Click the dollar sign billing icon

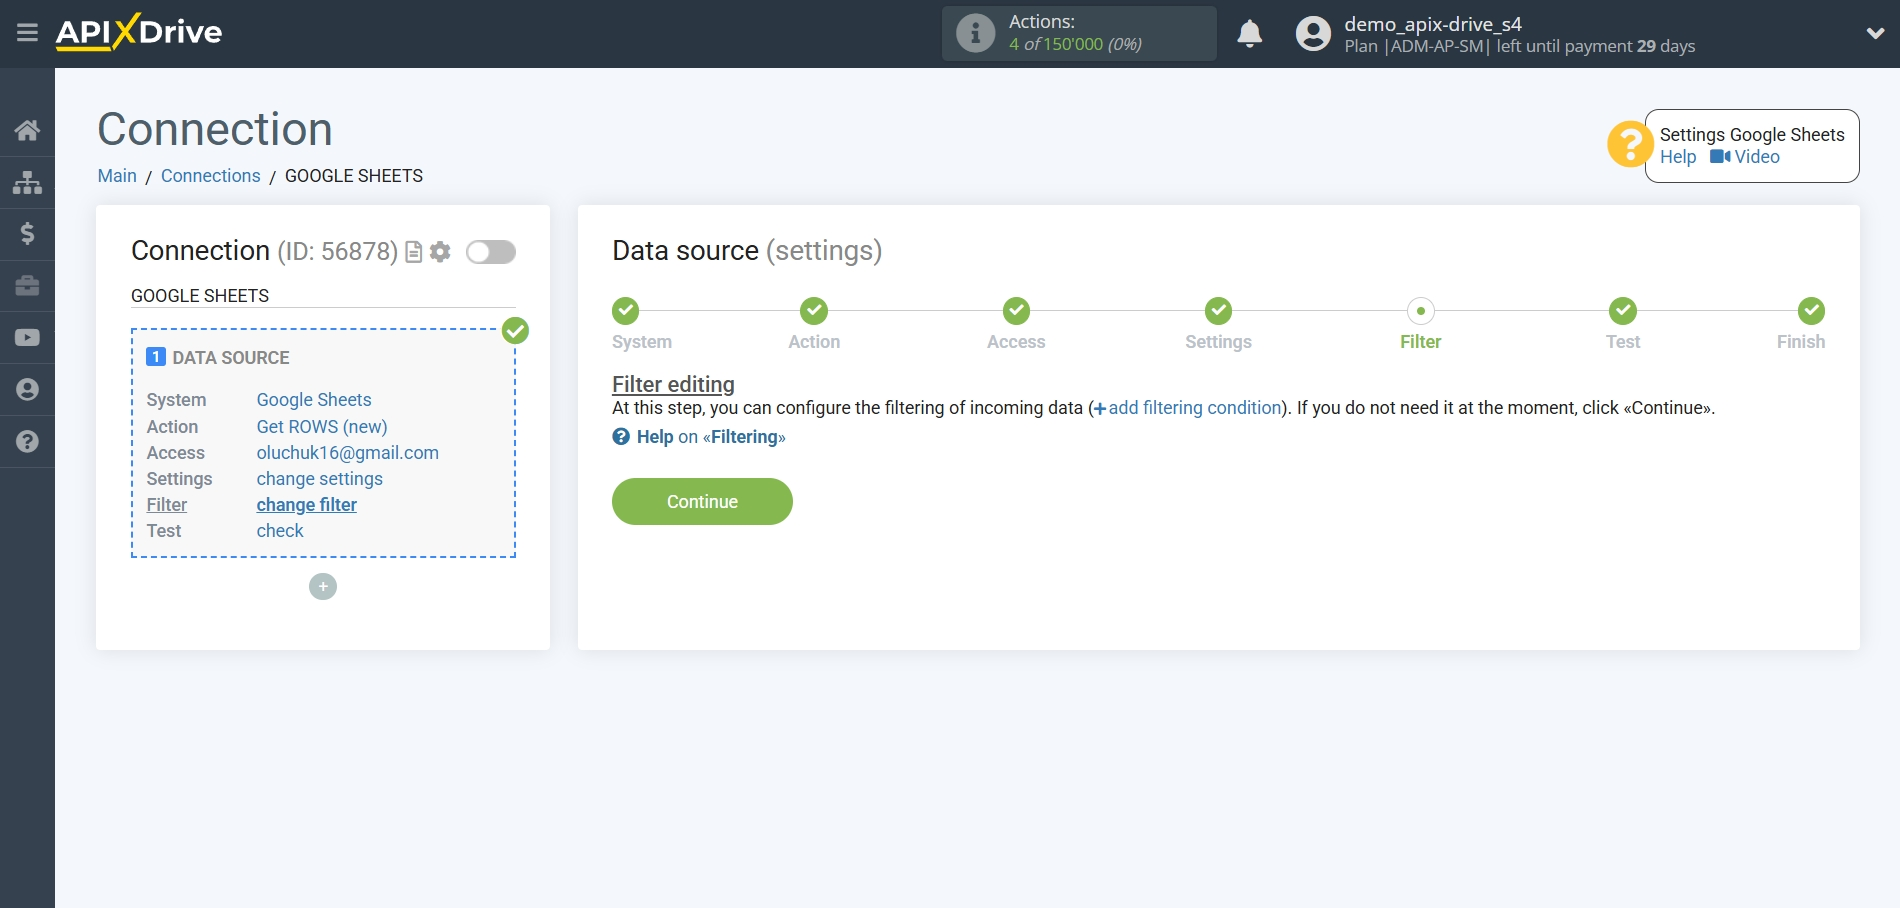point(27,234)
